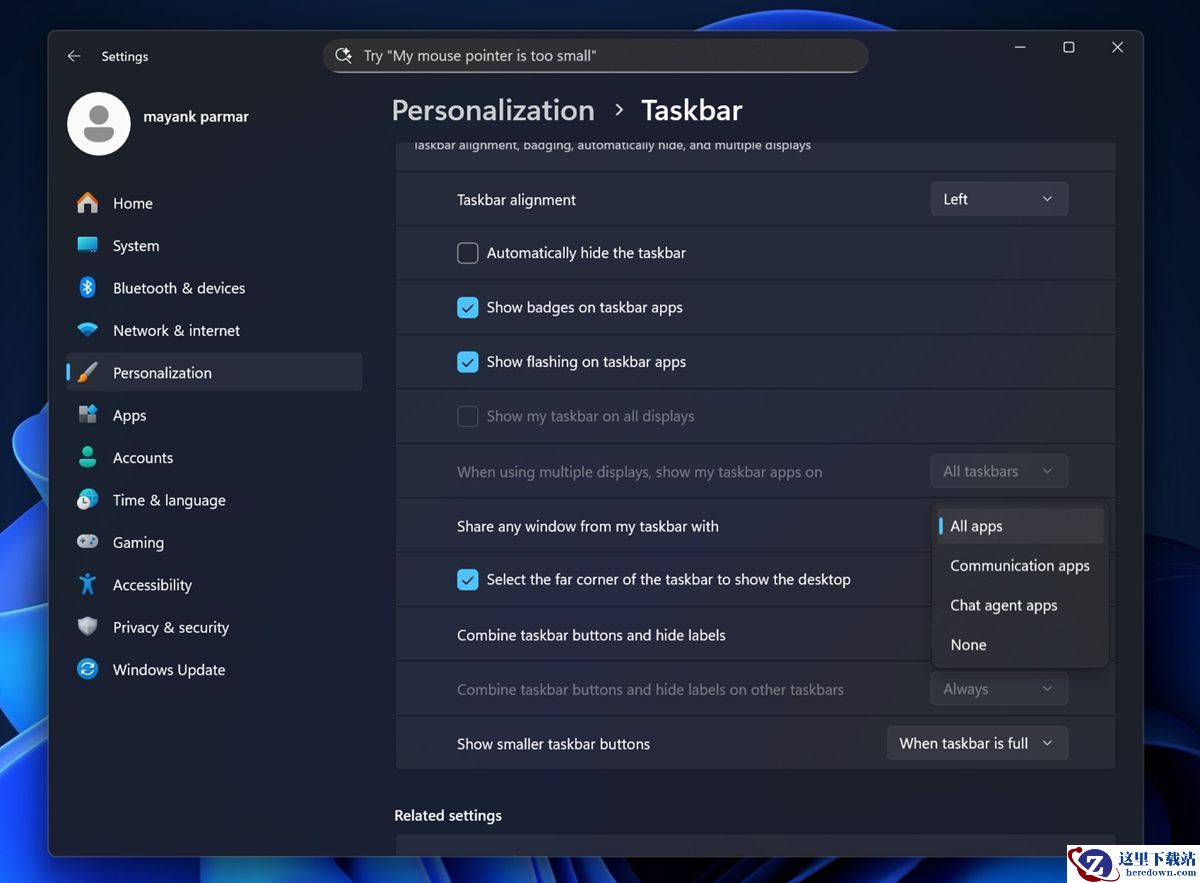The width and height of the screenshot is (1200, 883).
Task: Open the Taskbar alignment dropdown
Action: tap(998, 199)
